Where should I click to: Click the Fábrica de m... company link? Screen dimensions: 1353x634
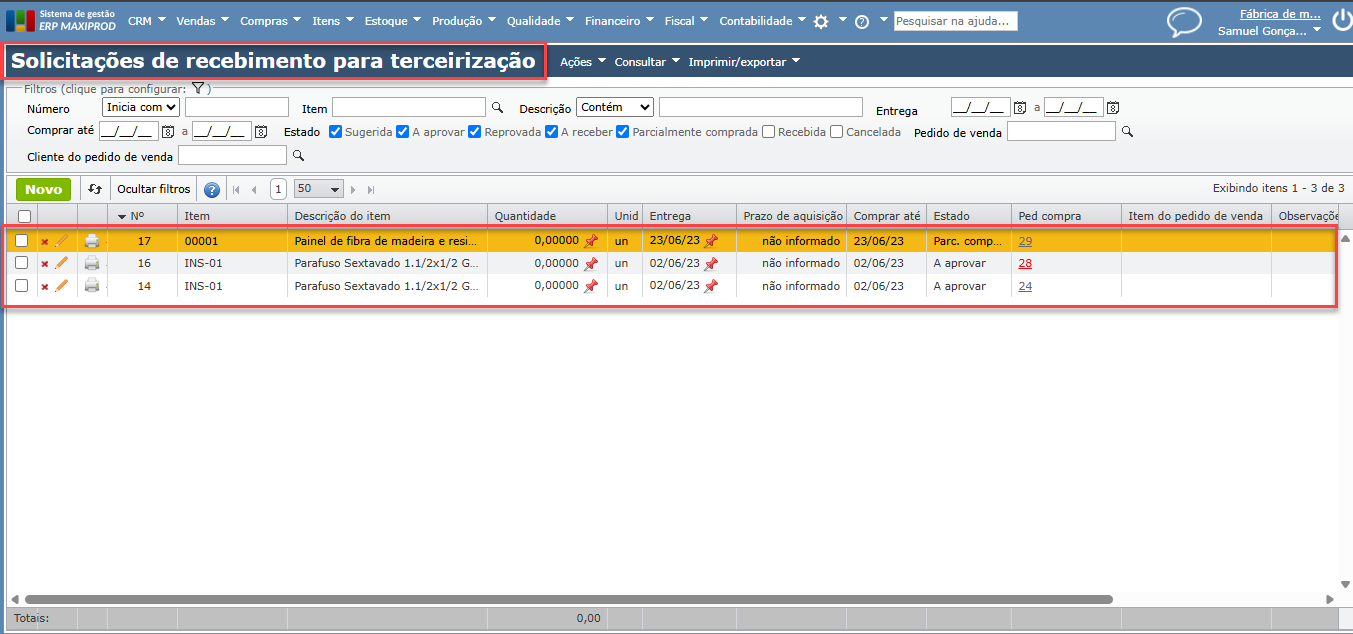(1280, 14)
